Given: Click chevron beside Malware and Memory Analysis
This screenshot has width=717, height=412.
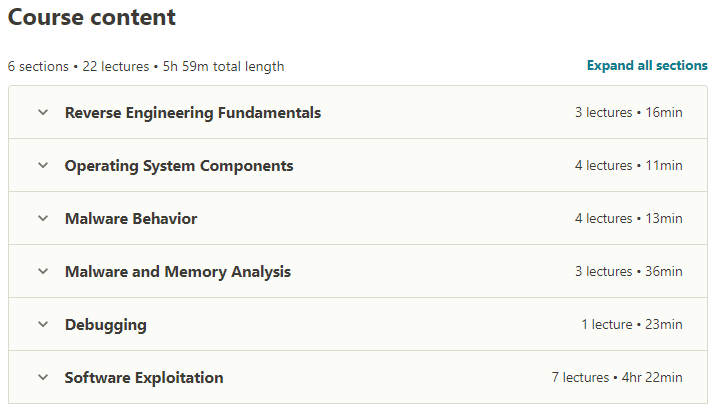Looking at the screenshot, I should click(43, 272).
